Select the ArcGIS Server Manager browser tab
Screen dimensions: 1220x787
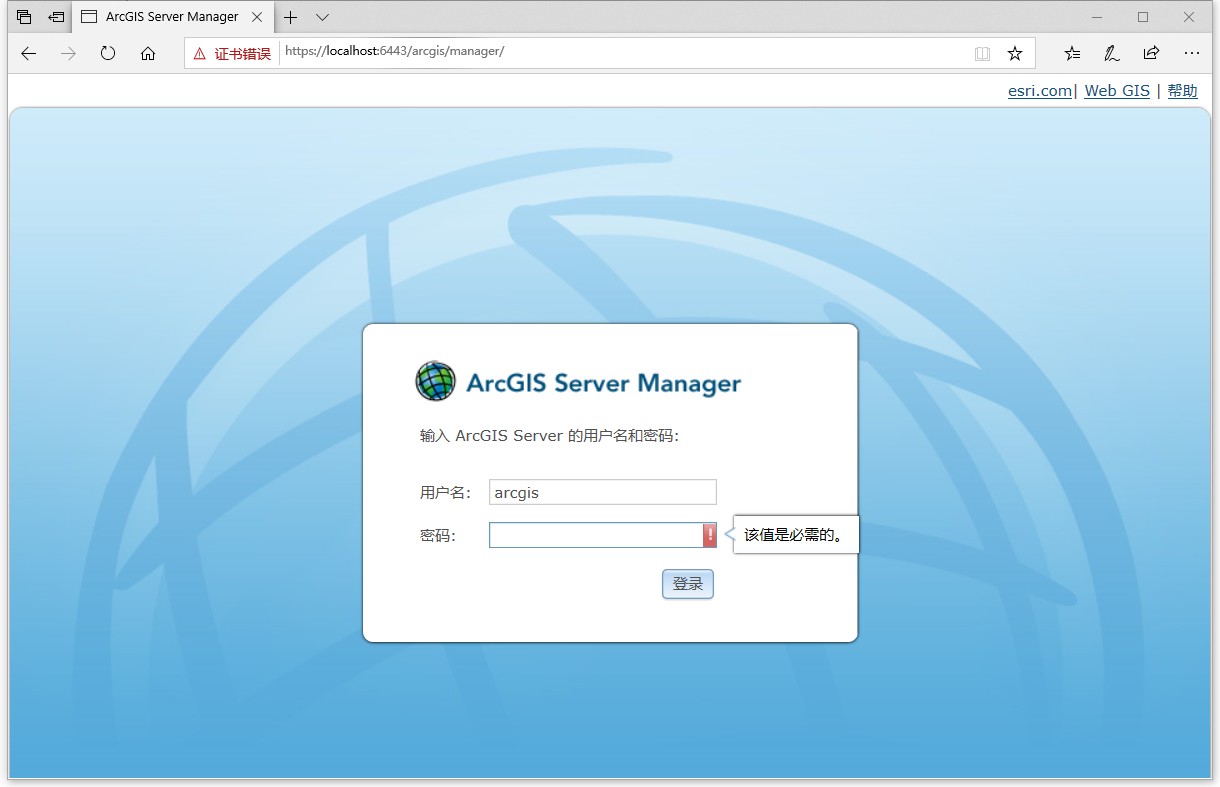pyautogui.click(x=172, y=17)
